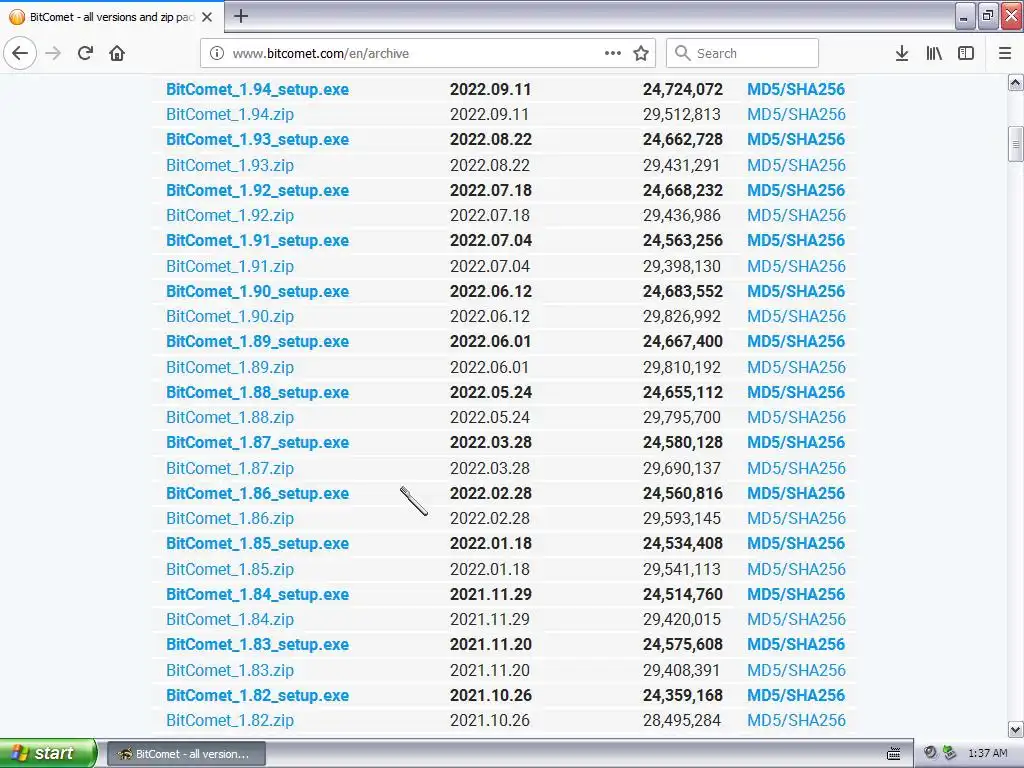This screenshot has height=768, width=1024.
Task: Reload the BitComet archive page
Action: (85, 53)
